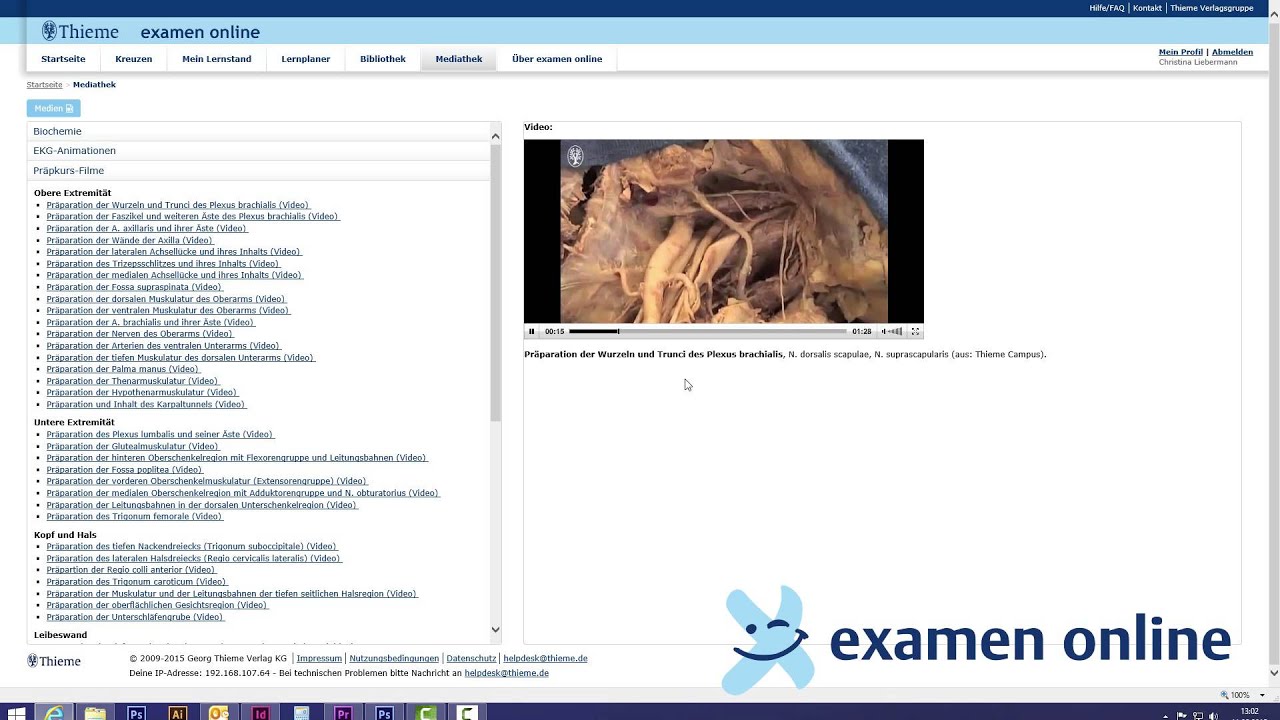Open the Bibliothek tab
Screen dimensions: 1280x720
click(x=383, y=59)
